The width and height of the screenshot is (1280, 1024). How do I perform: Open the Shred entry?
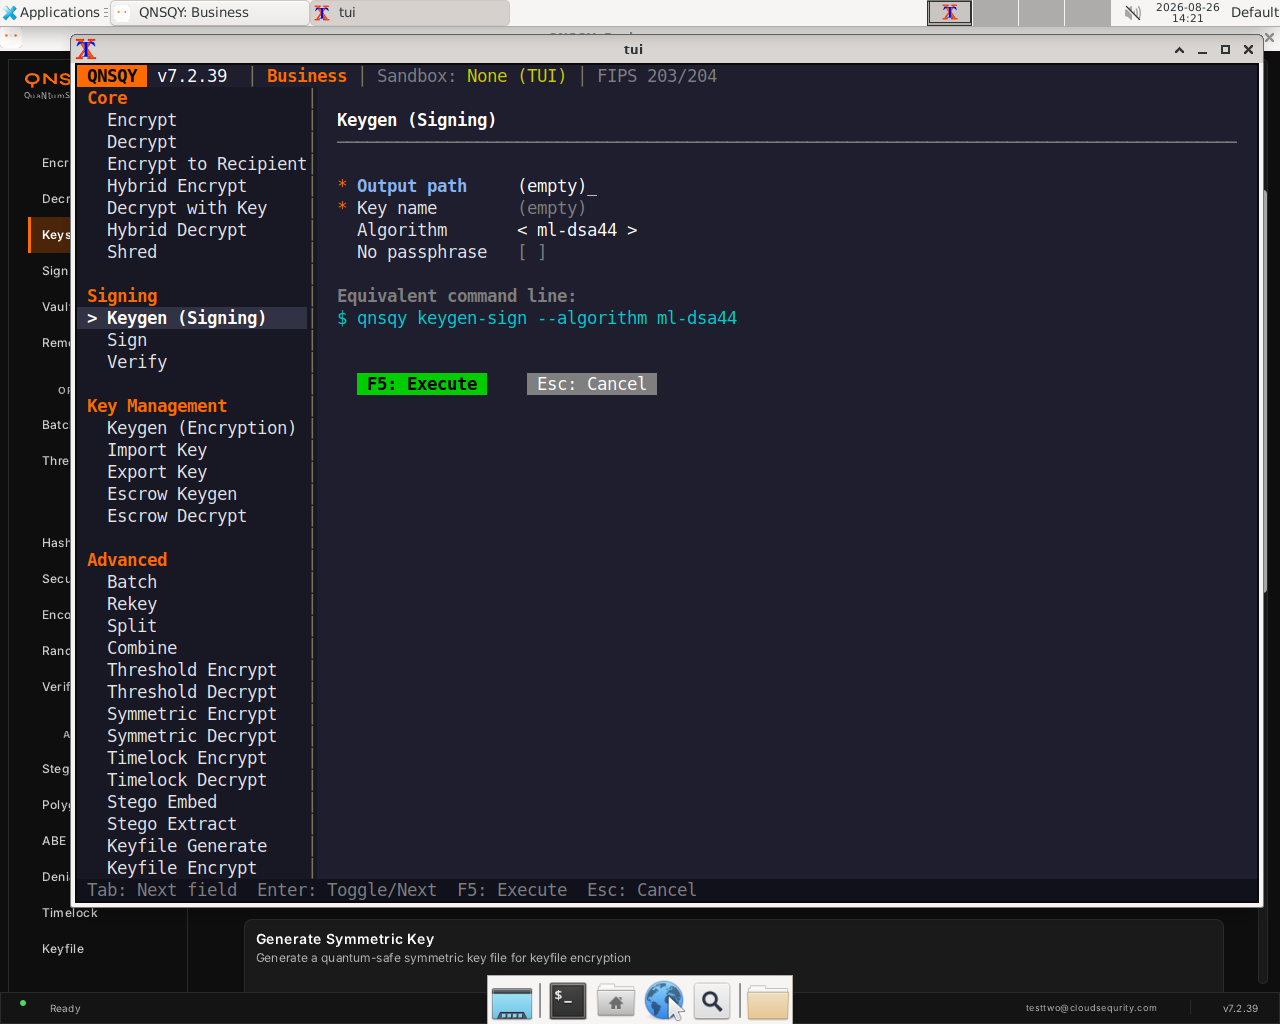tap(132, 252)
